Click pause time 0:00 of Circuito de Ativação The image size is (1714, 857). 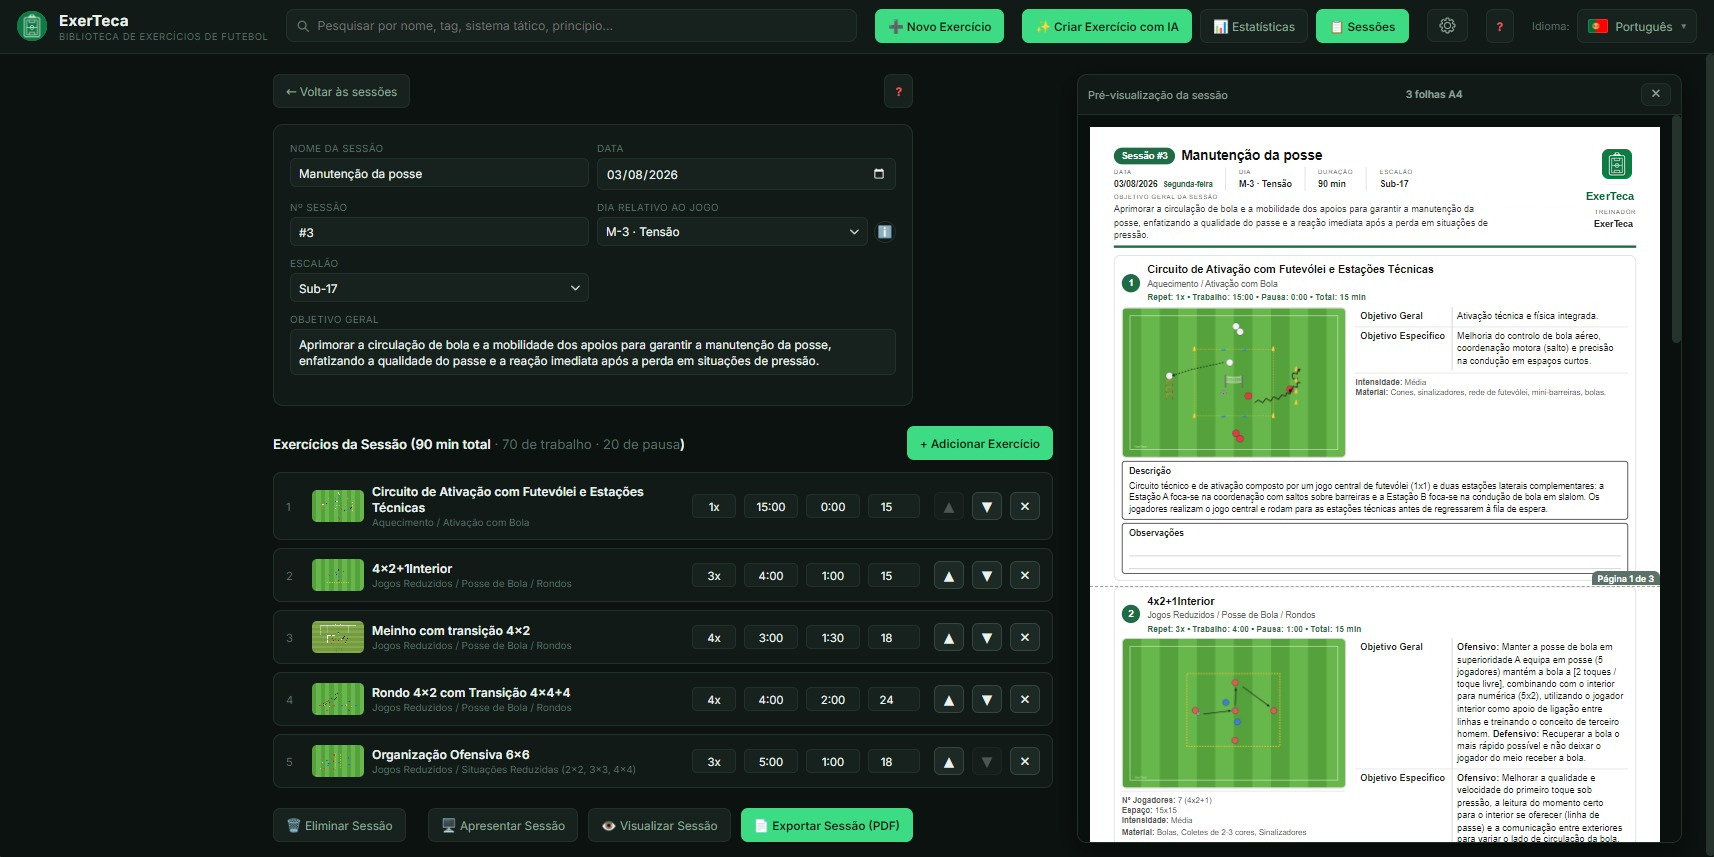point(833,507)
